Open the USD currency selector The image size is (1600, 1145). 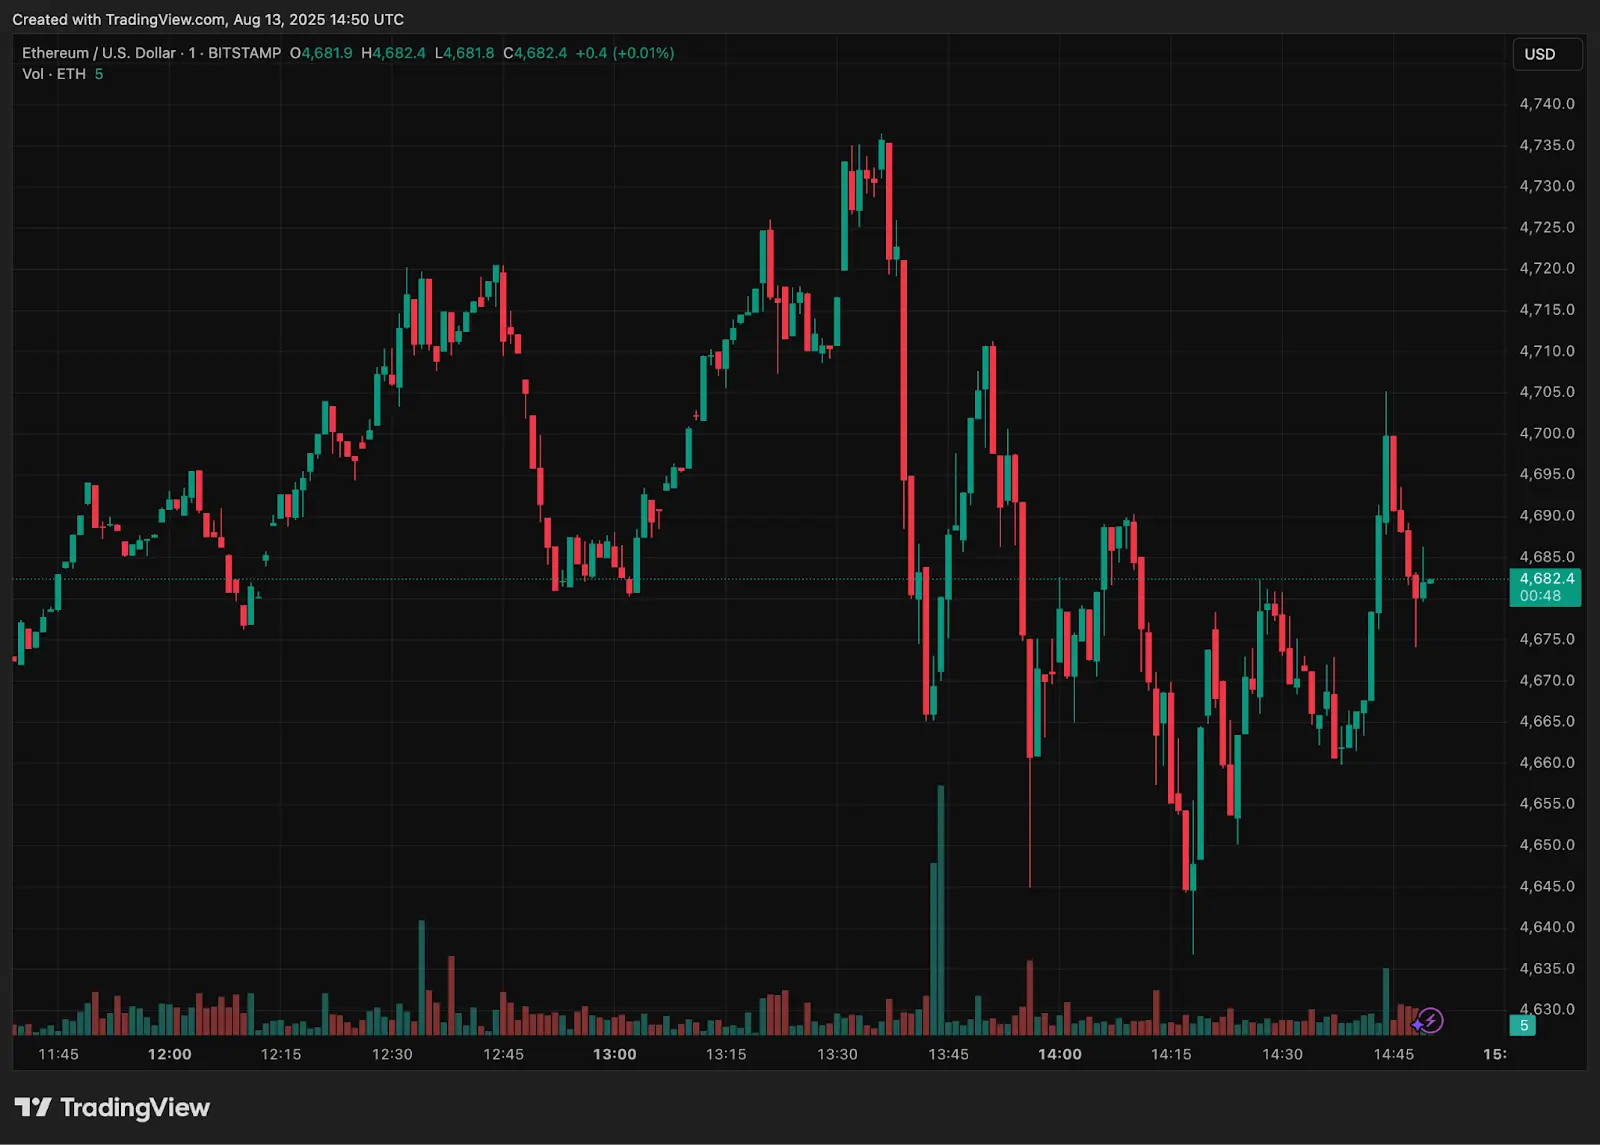1547,54
